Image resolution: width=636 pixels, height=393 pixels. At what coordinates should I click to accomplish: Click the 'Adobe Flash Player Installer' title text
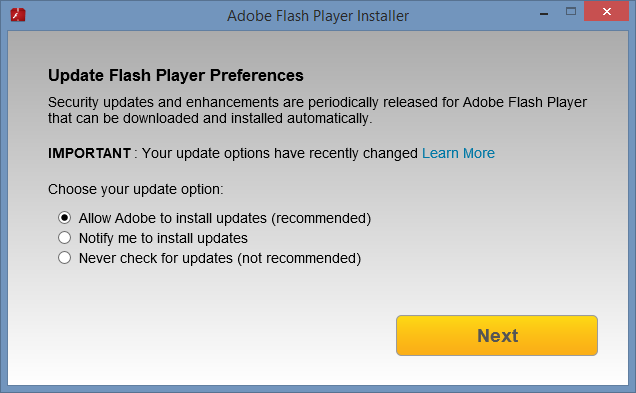(x=318, y=16)
